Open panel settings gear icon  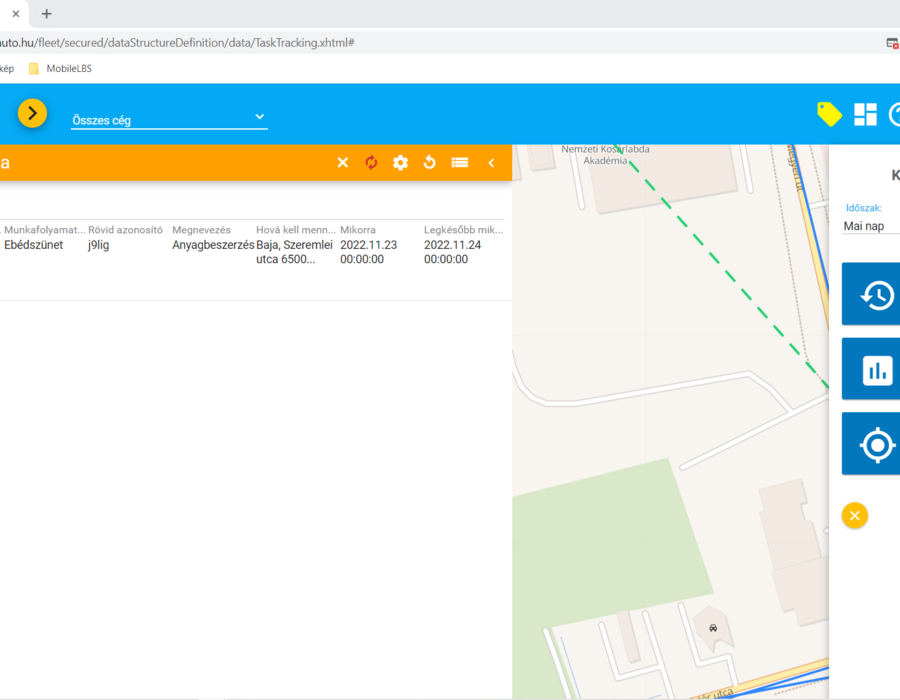click(400, 162)
